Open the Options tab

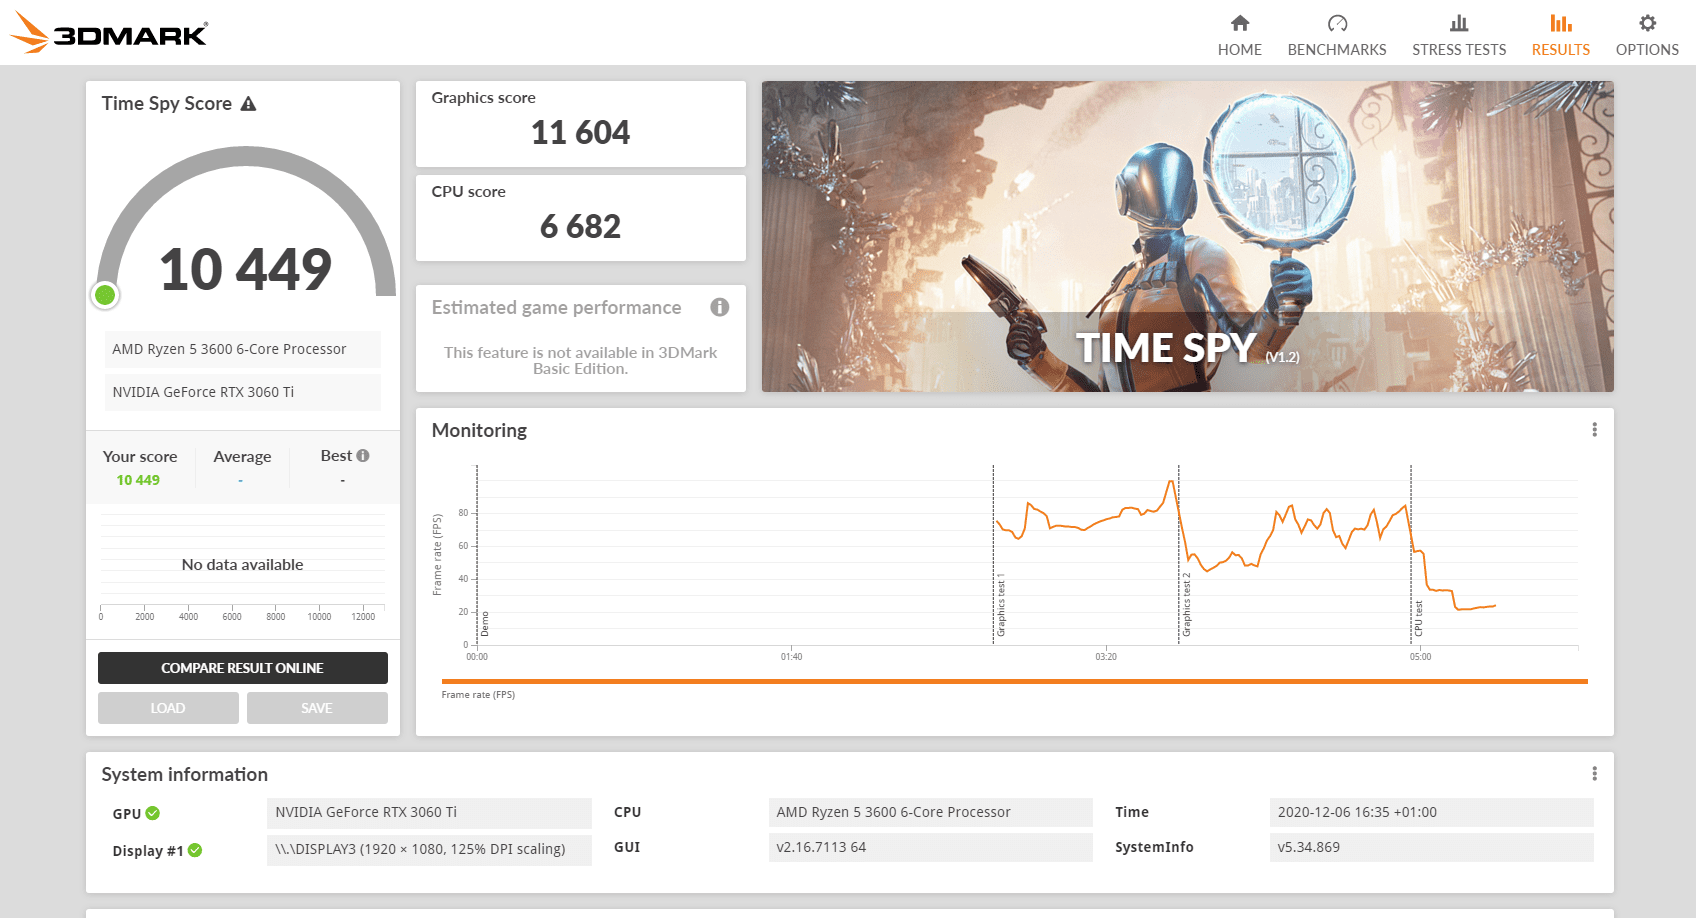pyautogui.click(x=1647, y=35)
